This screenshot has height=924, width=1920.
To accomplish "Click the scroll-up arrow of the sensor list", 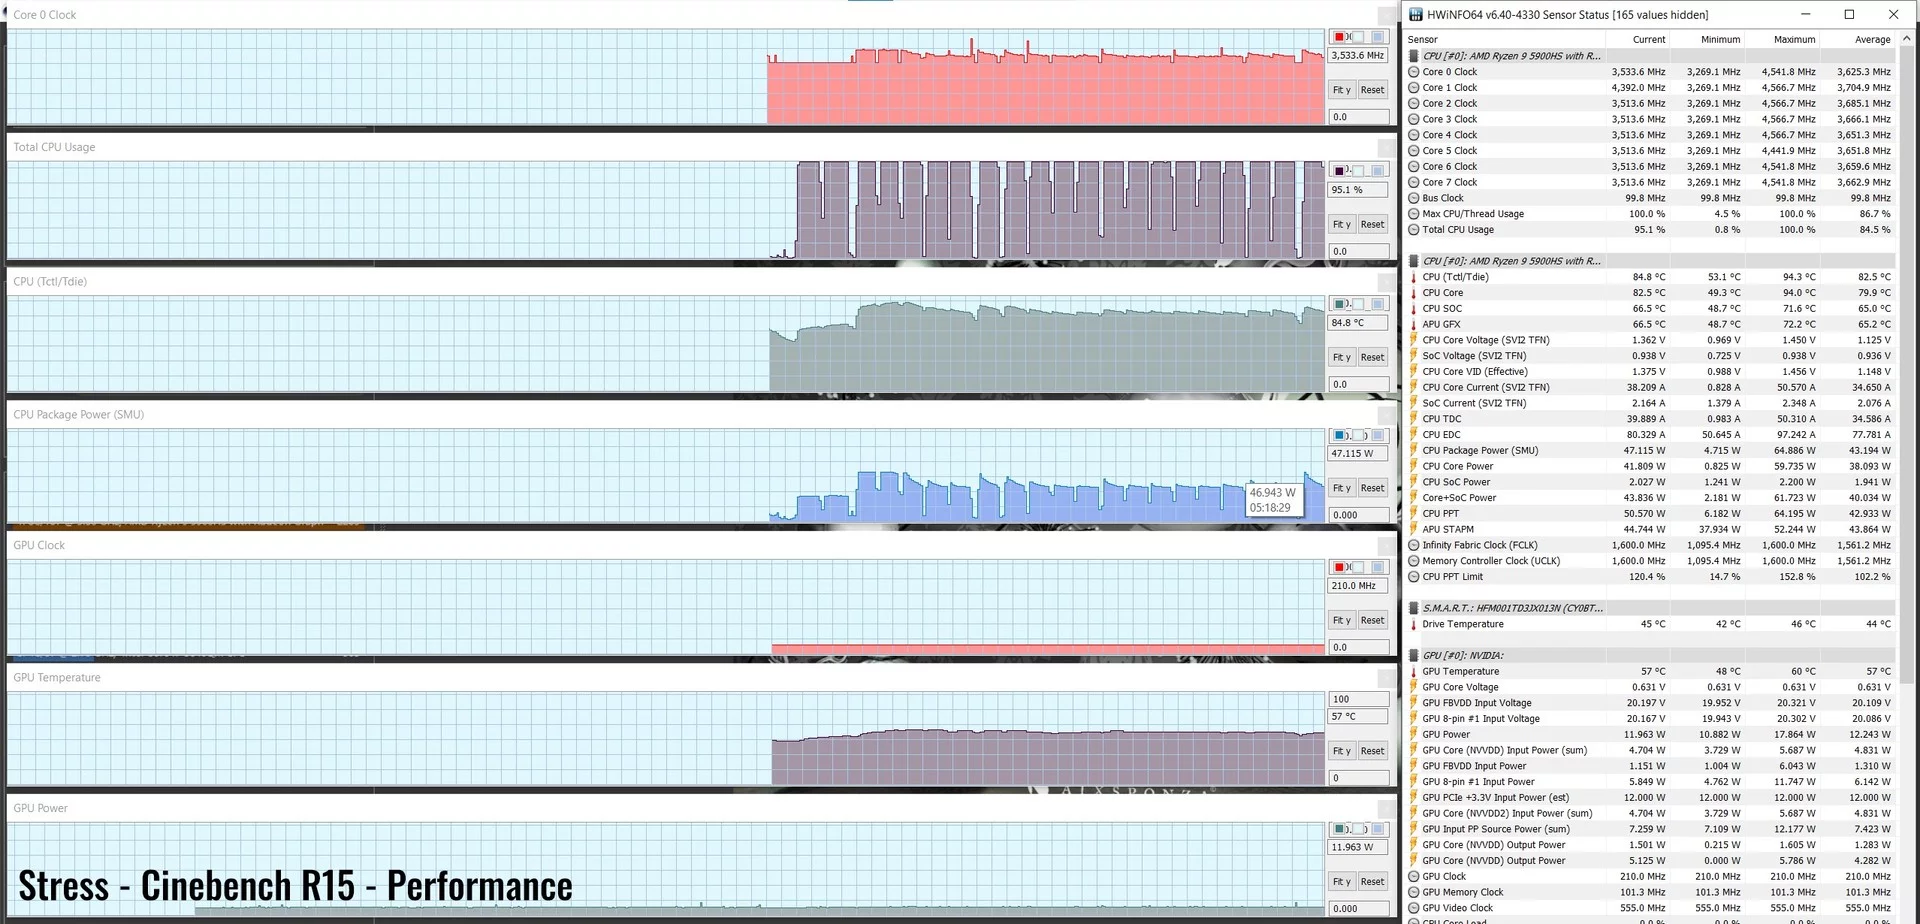I will [1906, 39].
